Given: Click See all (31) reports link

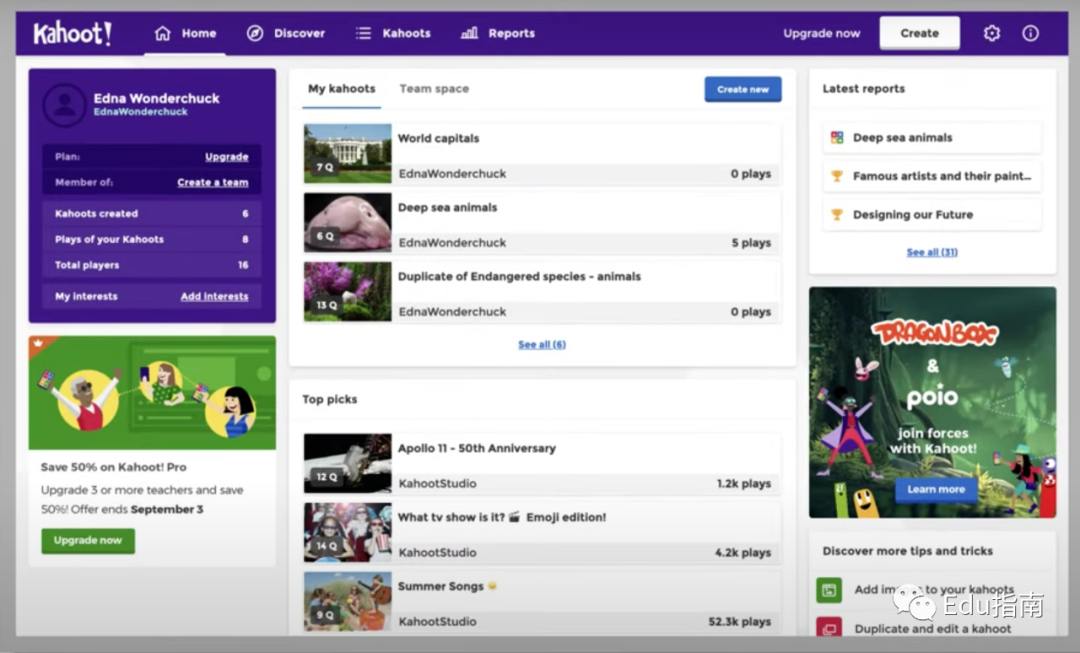Looking at the screenshot, I should 932,252.
